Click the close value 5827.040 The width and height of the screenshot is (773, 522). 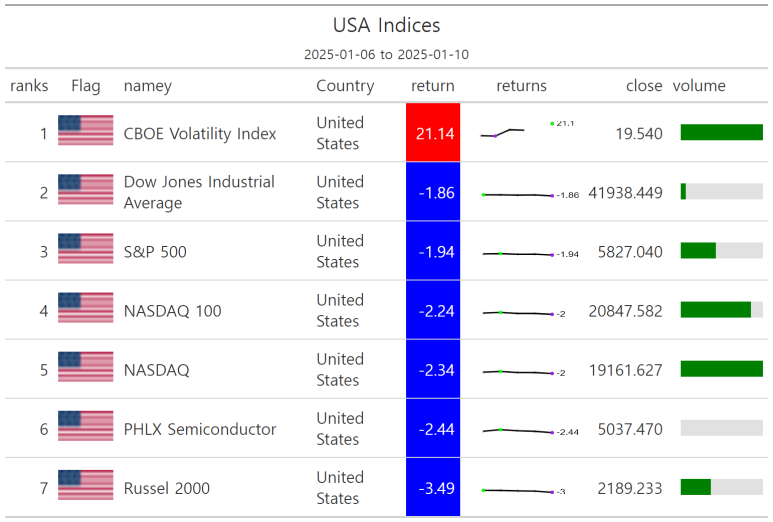(630, 252)
